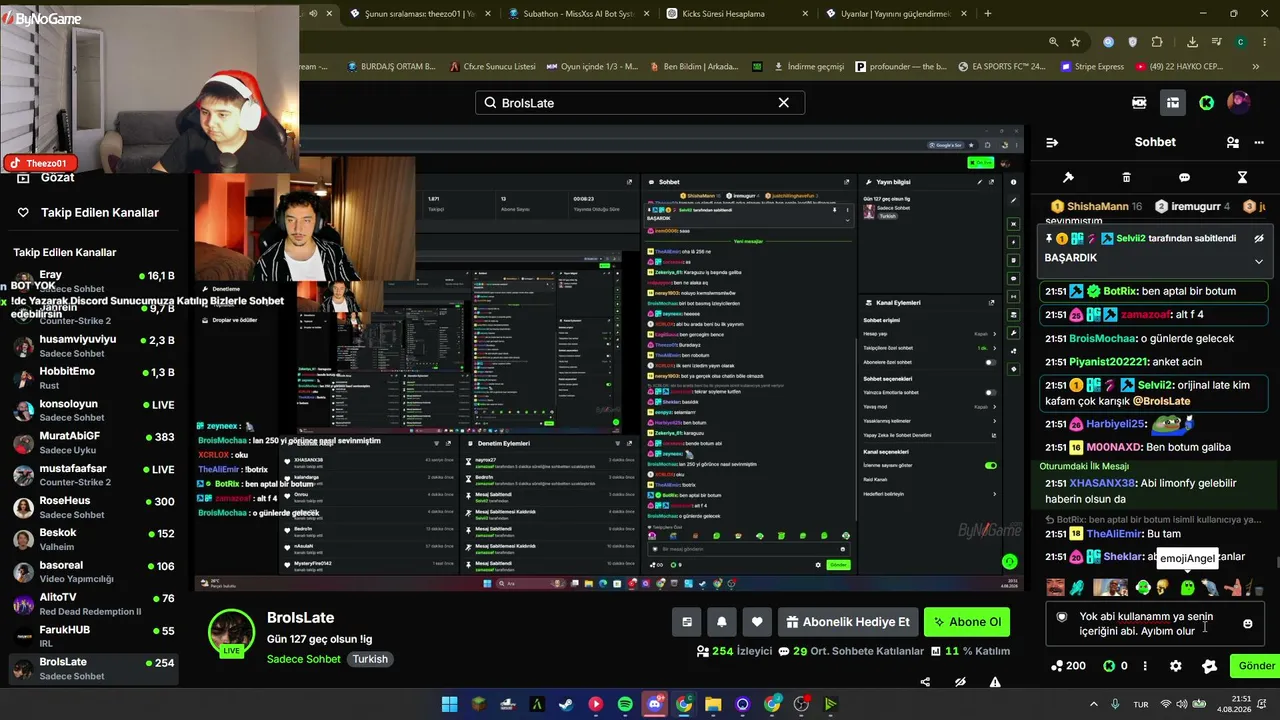Click the Turkish language tag
1280x720 pixels.
(370, 659)
